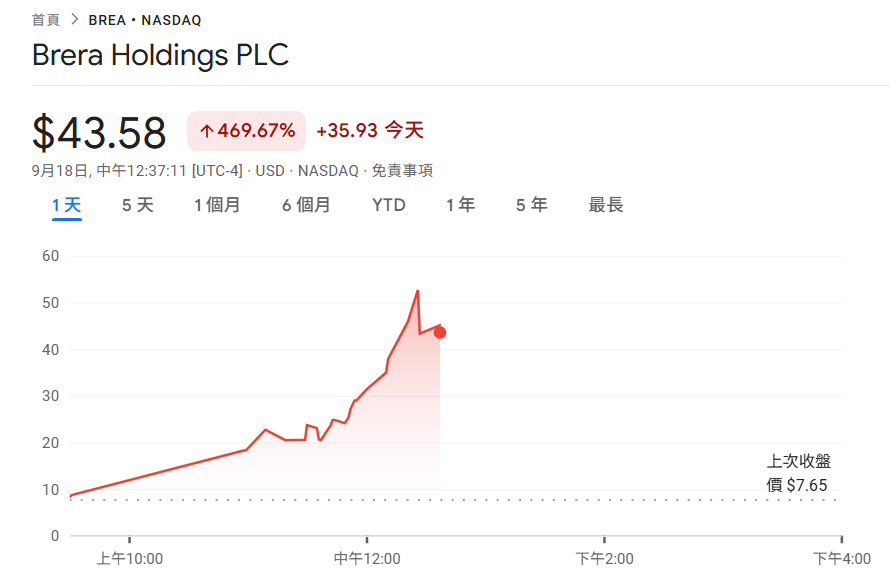This screenshot has height=580, width=890.
Task: Go to the 首頁 breadcrumb link
Action: point(46,20)
